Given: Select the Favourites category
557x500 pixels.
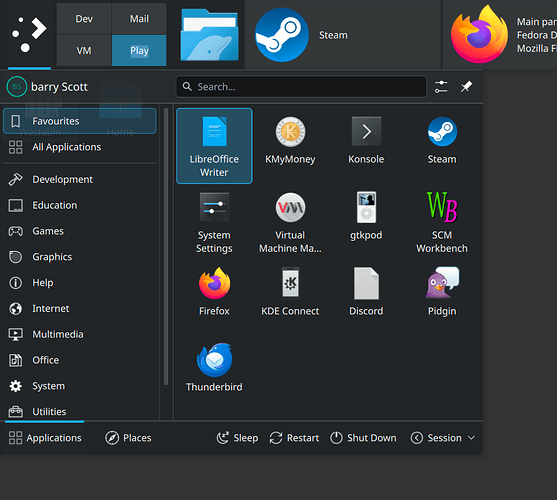Looking at the screenshot, I should [x=80, y=121].
